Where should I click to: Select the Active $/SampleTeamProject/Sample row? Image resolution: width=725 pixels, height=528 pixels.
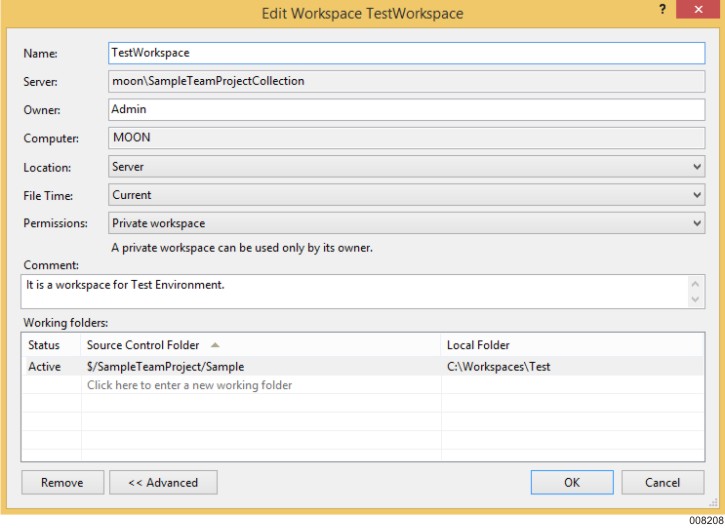[363, 366]
